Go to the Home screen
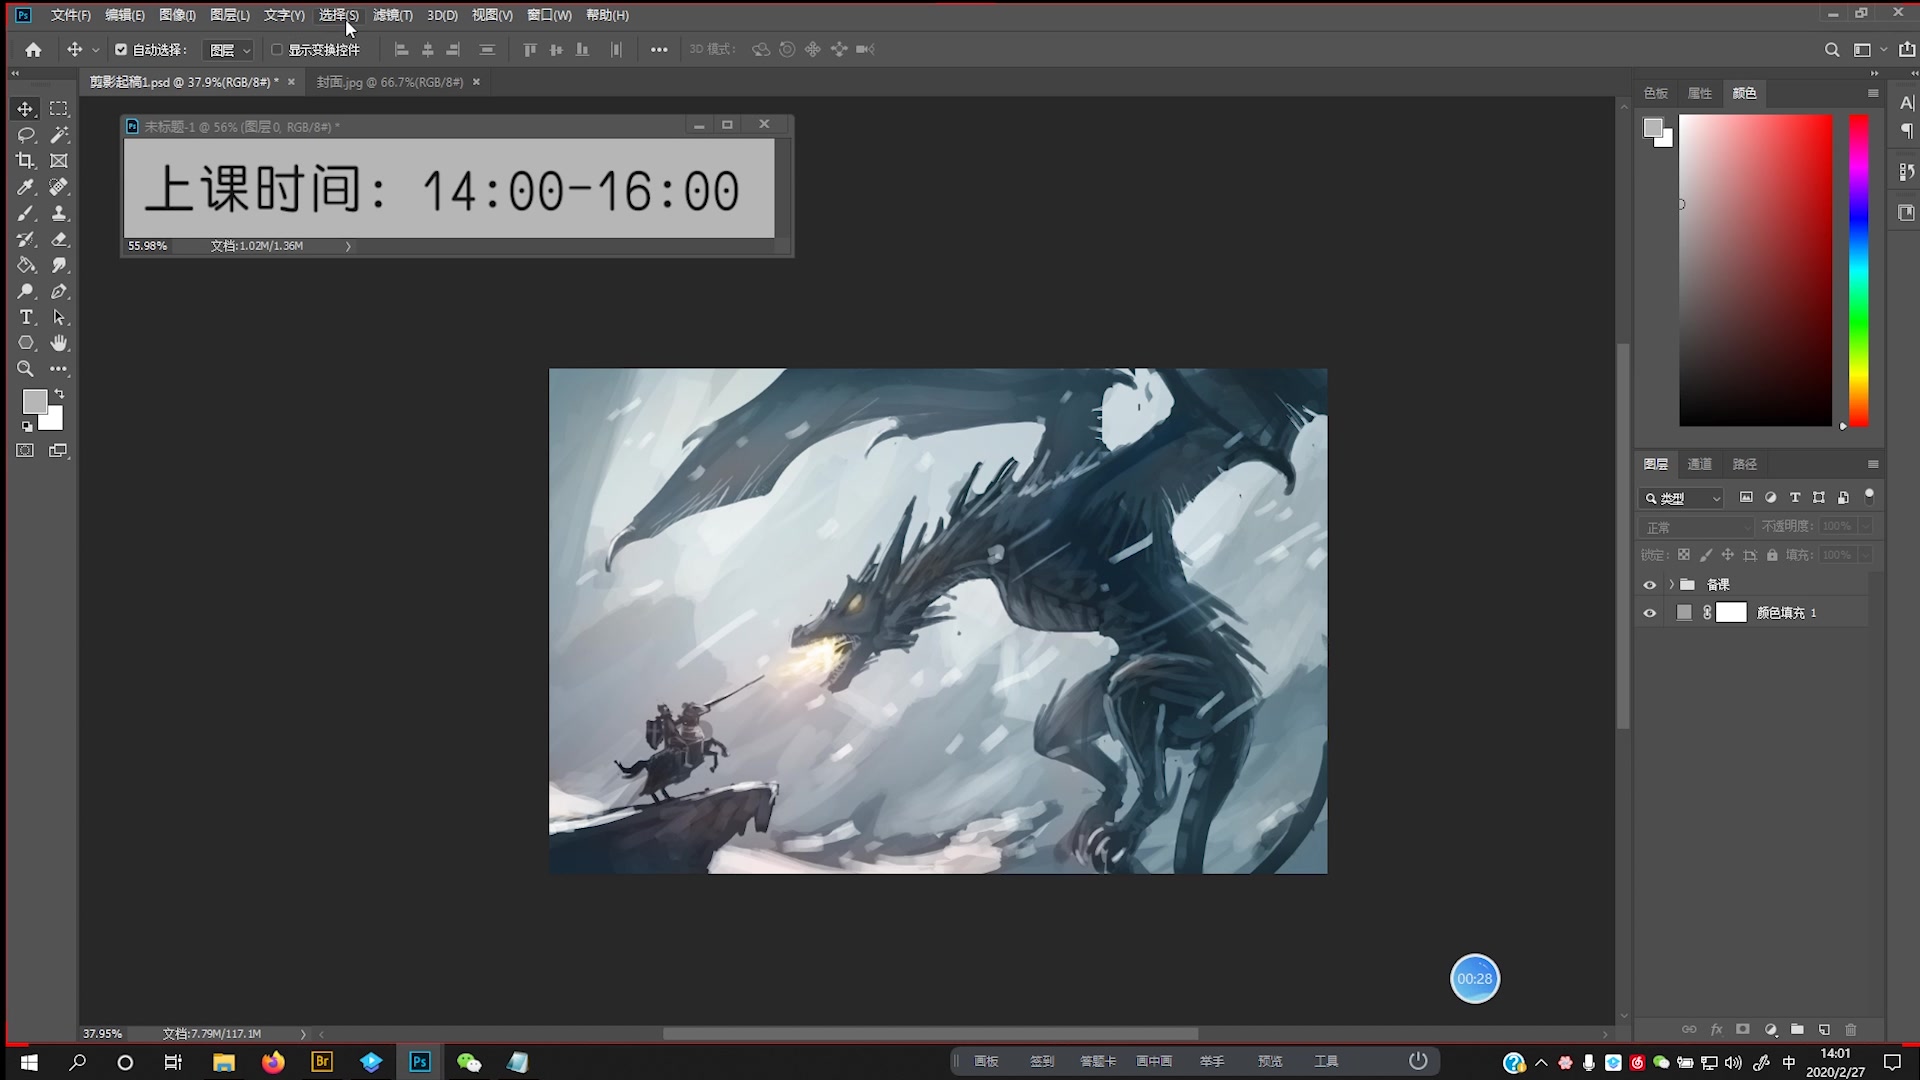 (33, 49)
